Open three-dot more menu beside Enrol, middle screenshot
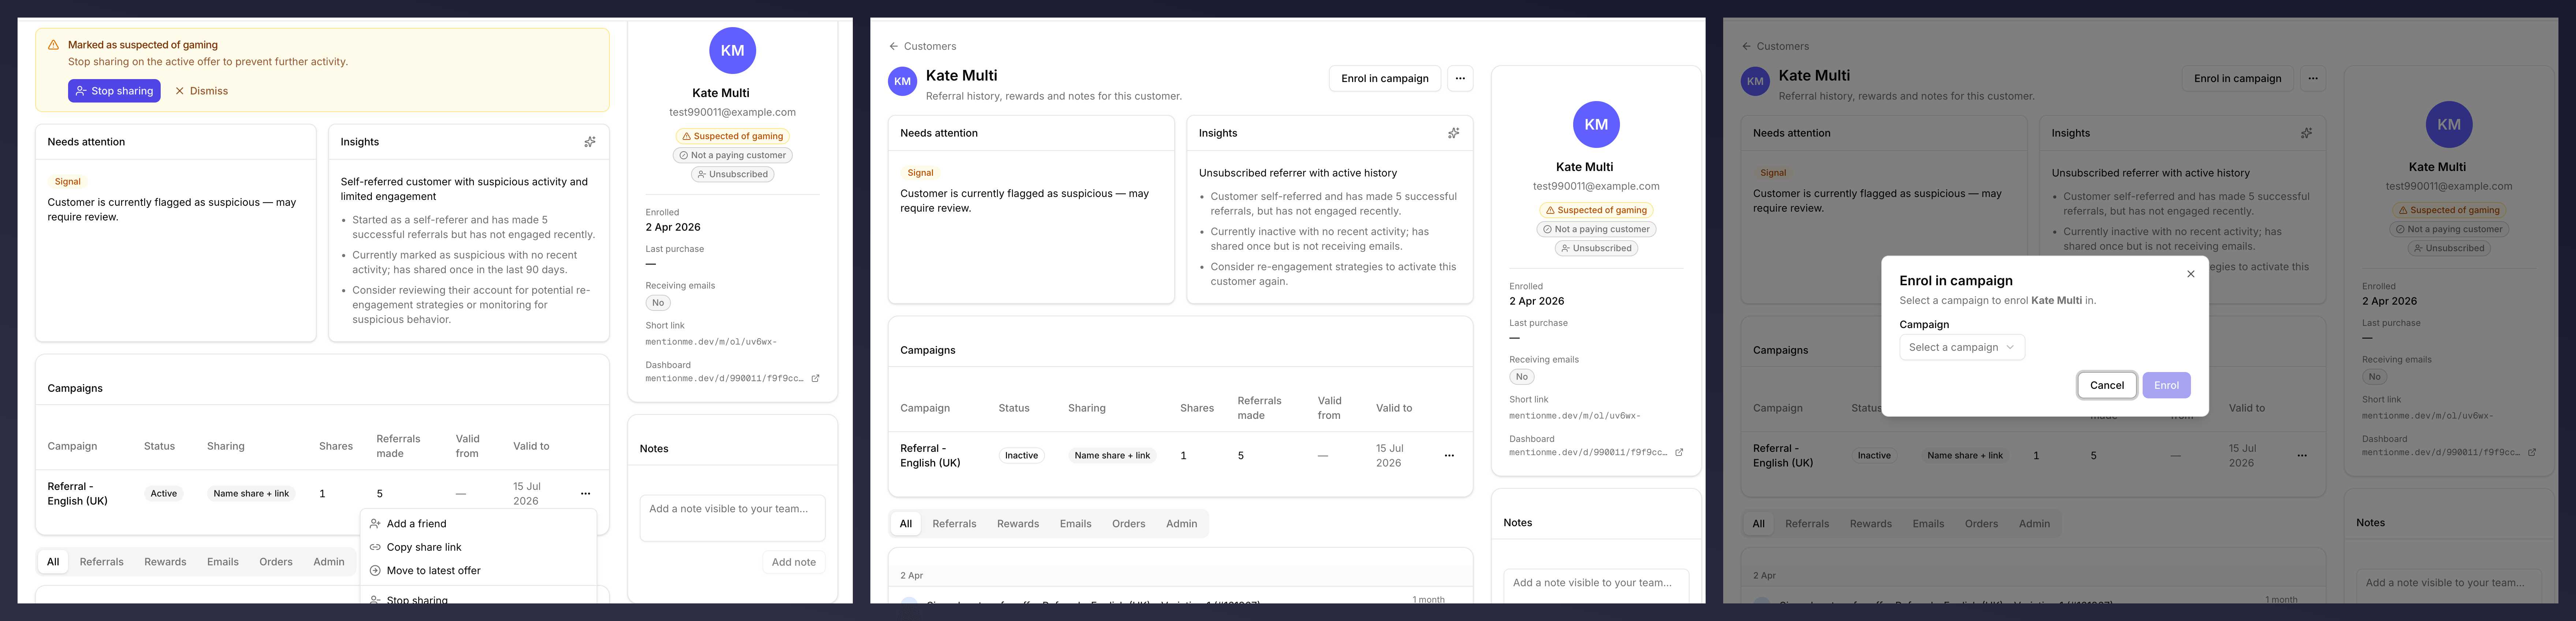Viewport: 2576px width, 621px height. (1460, 79)
